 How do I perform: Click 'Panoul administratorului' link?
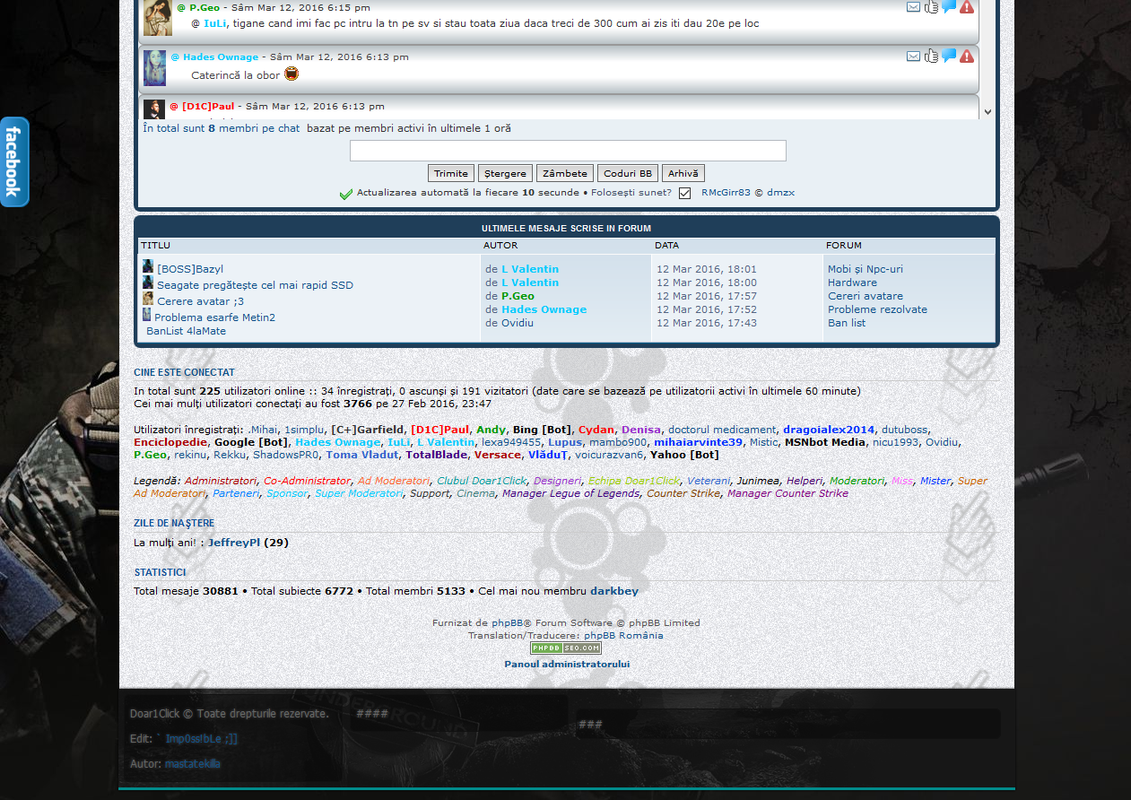click(567, 664)
